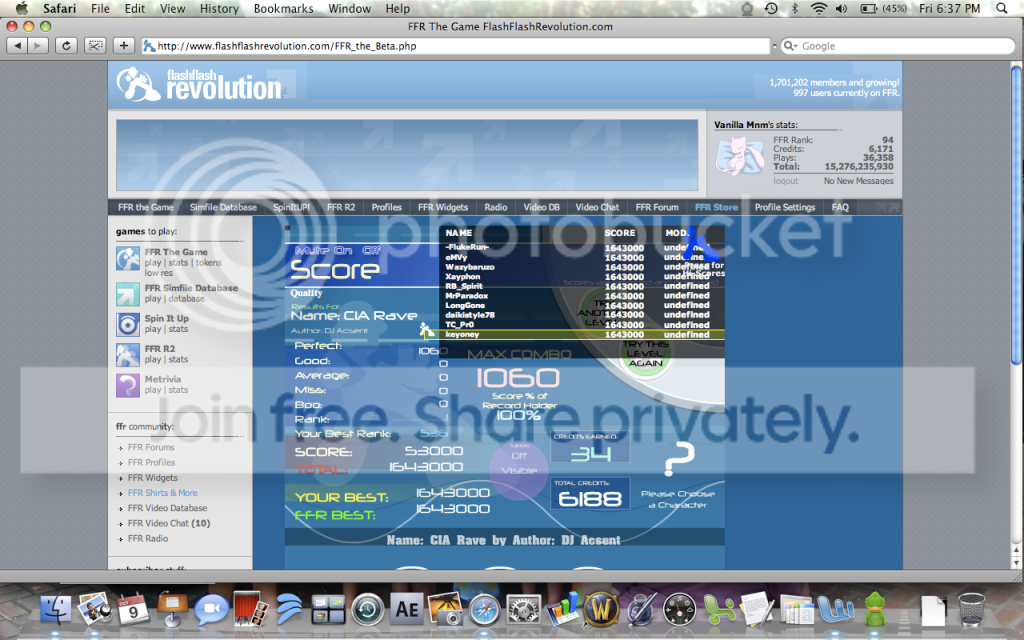The width and height of the screenshot is (1024, 640).
Task: Launch After Effects from the dock
Action: (x=406, y=608)
